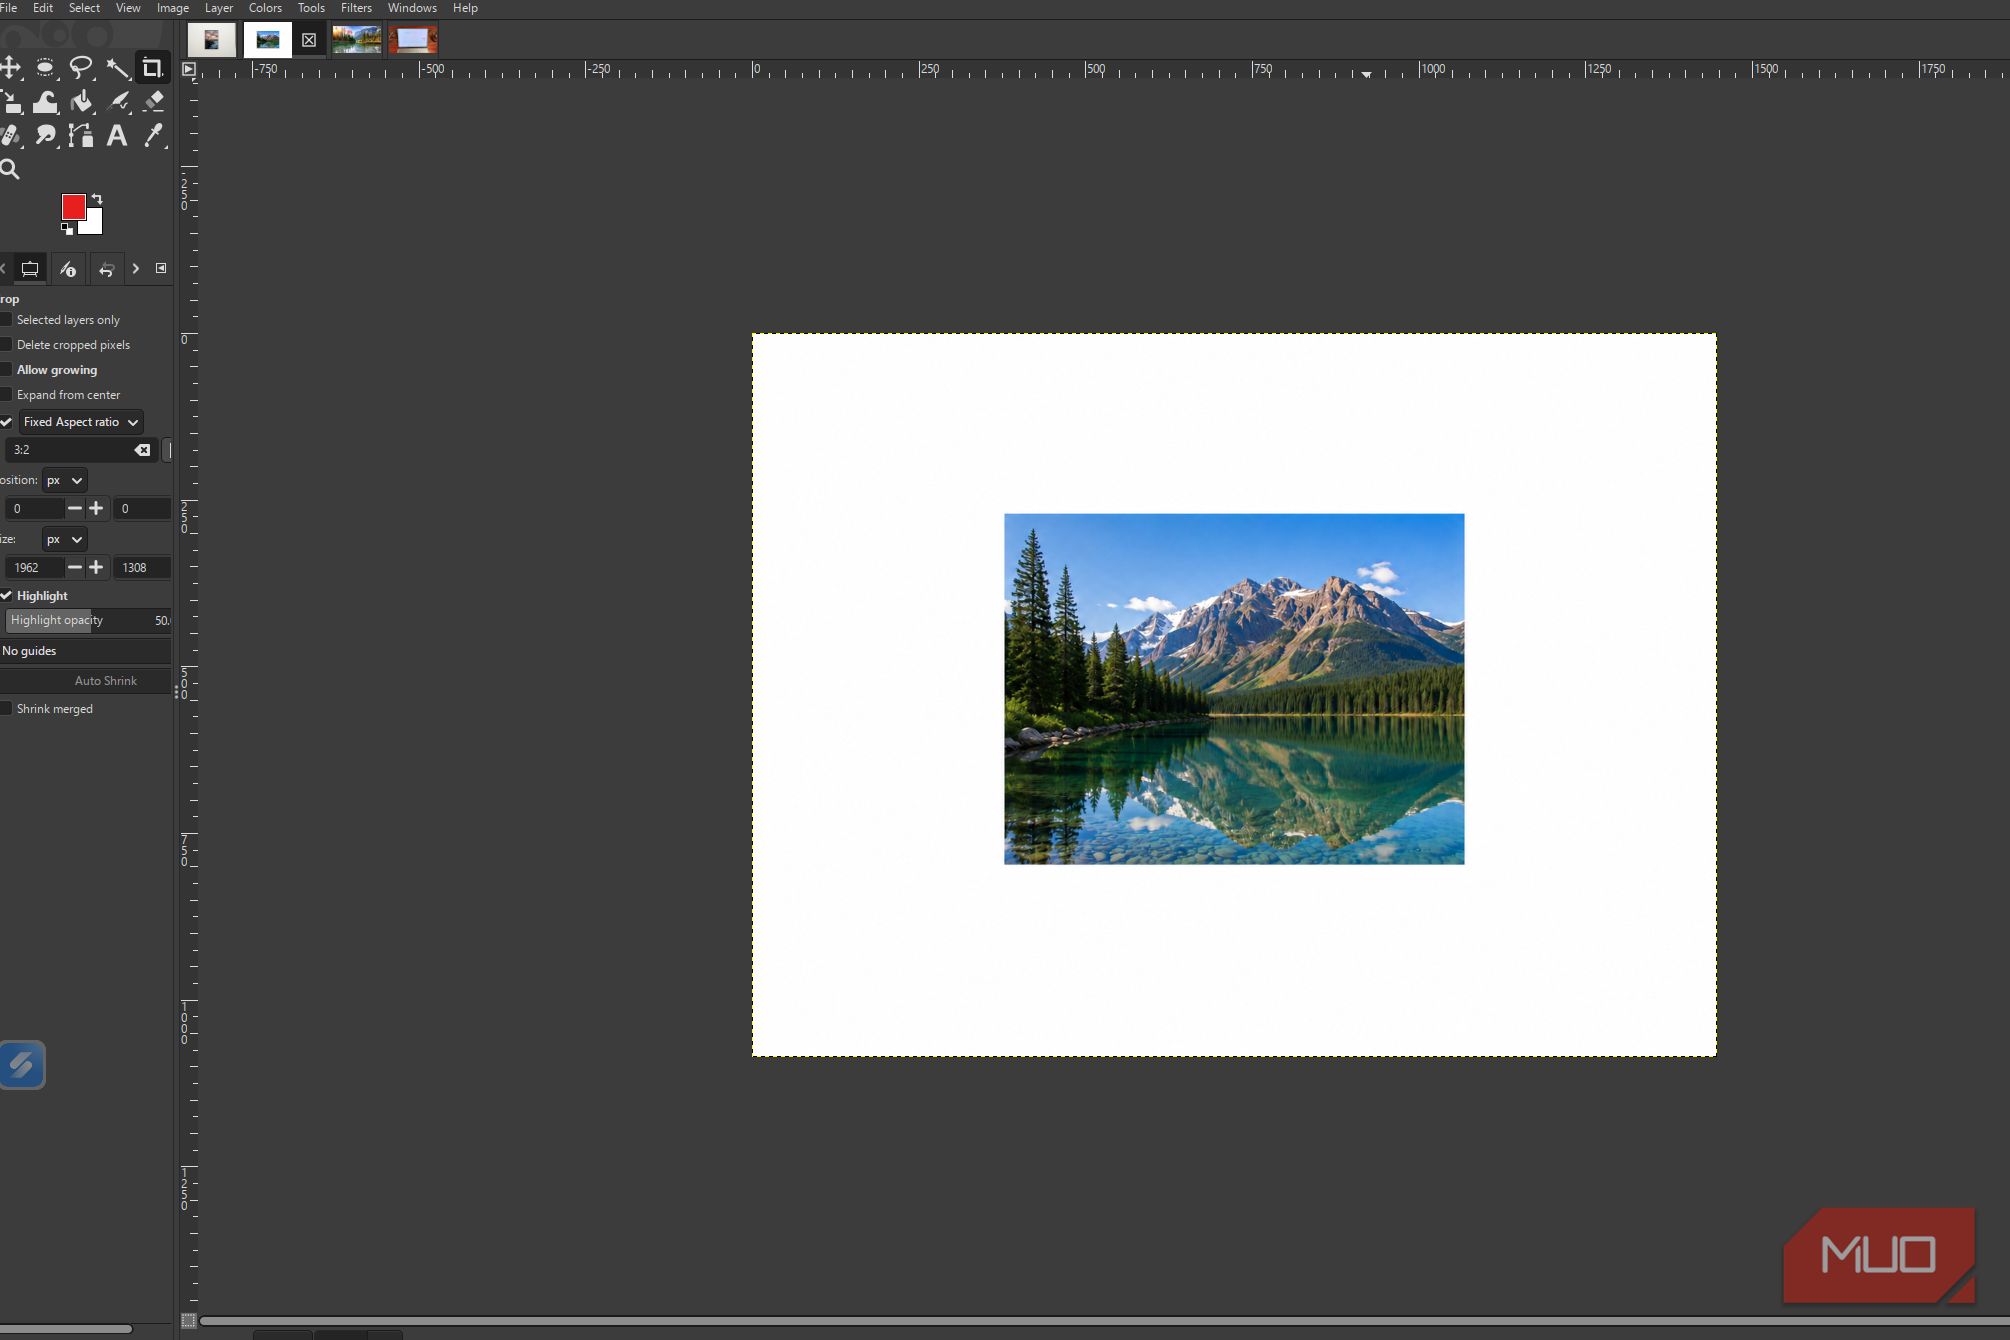Click the red foreground color swatch
Screen dimensions: 2010x1340
click(x=73, y=206)
